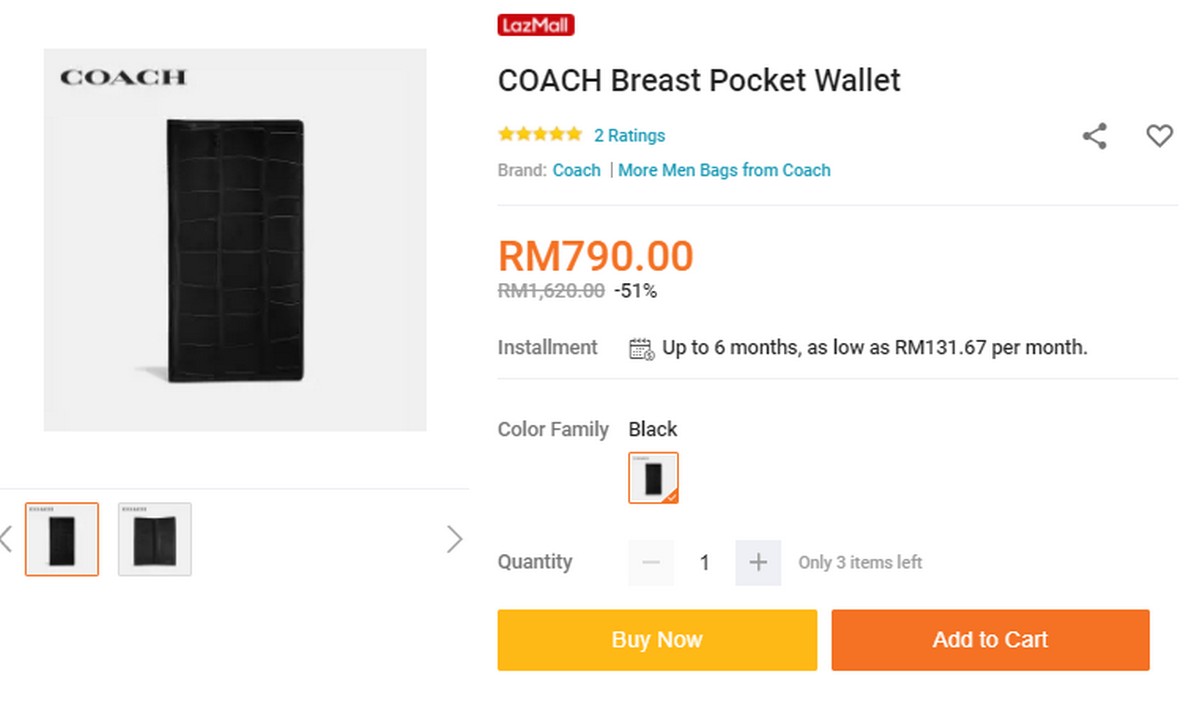Show previous thumbnail with left arrow
The width and height of the screenshot is (1200, 710).
pyautogui.click(x=6, y=540)
